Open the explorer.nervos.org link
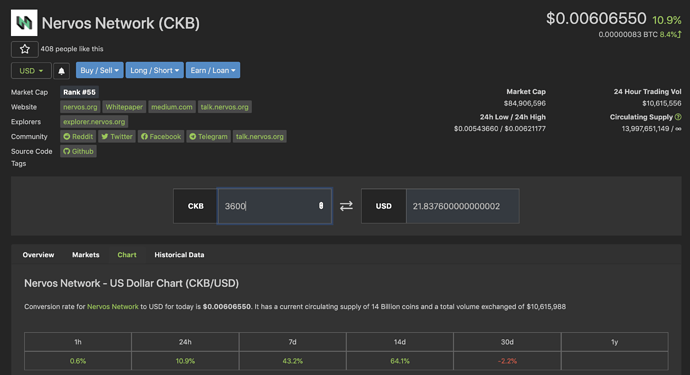The width and height of the screenshot is (690, 375). [x=94, y=121]
